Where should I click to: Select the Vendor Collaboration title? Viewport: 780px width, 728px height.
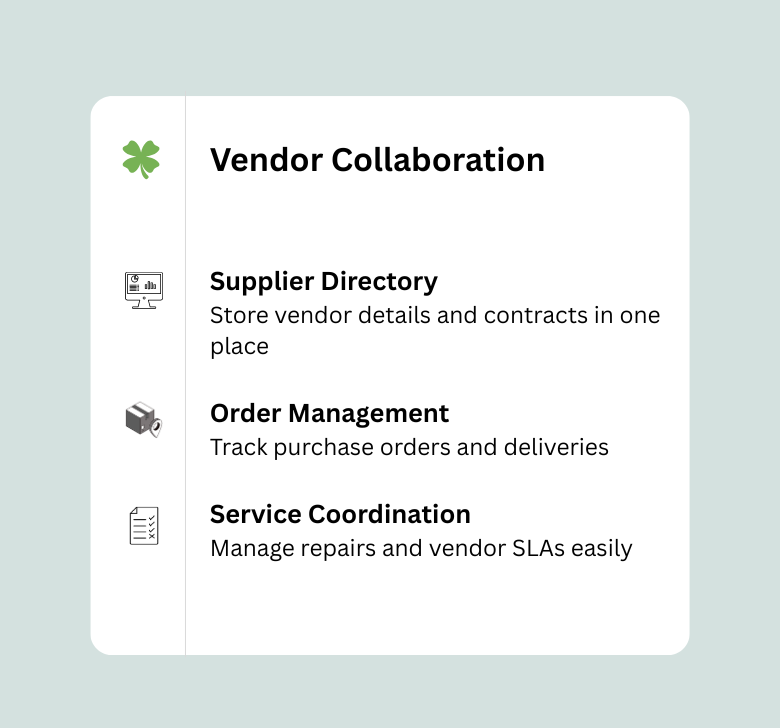point(377,160)
